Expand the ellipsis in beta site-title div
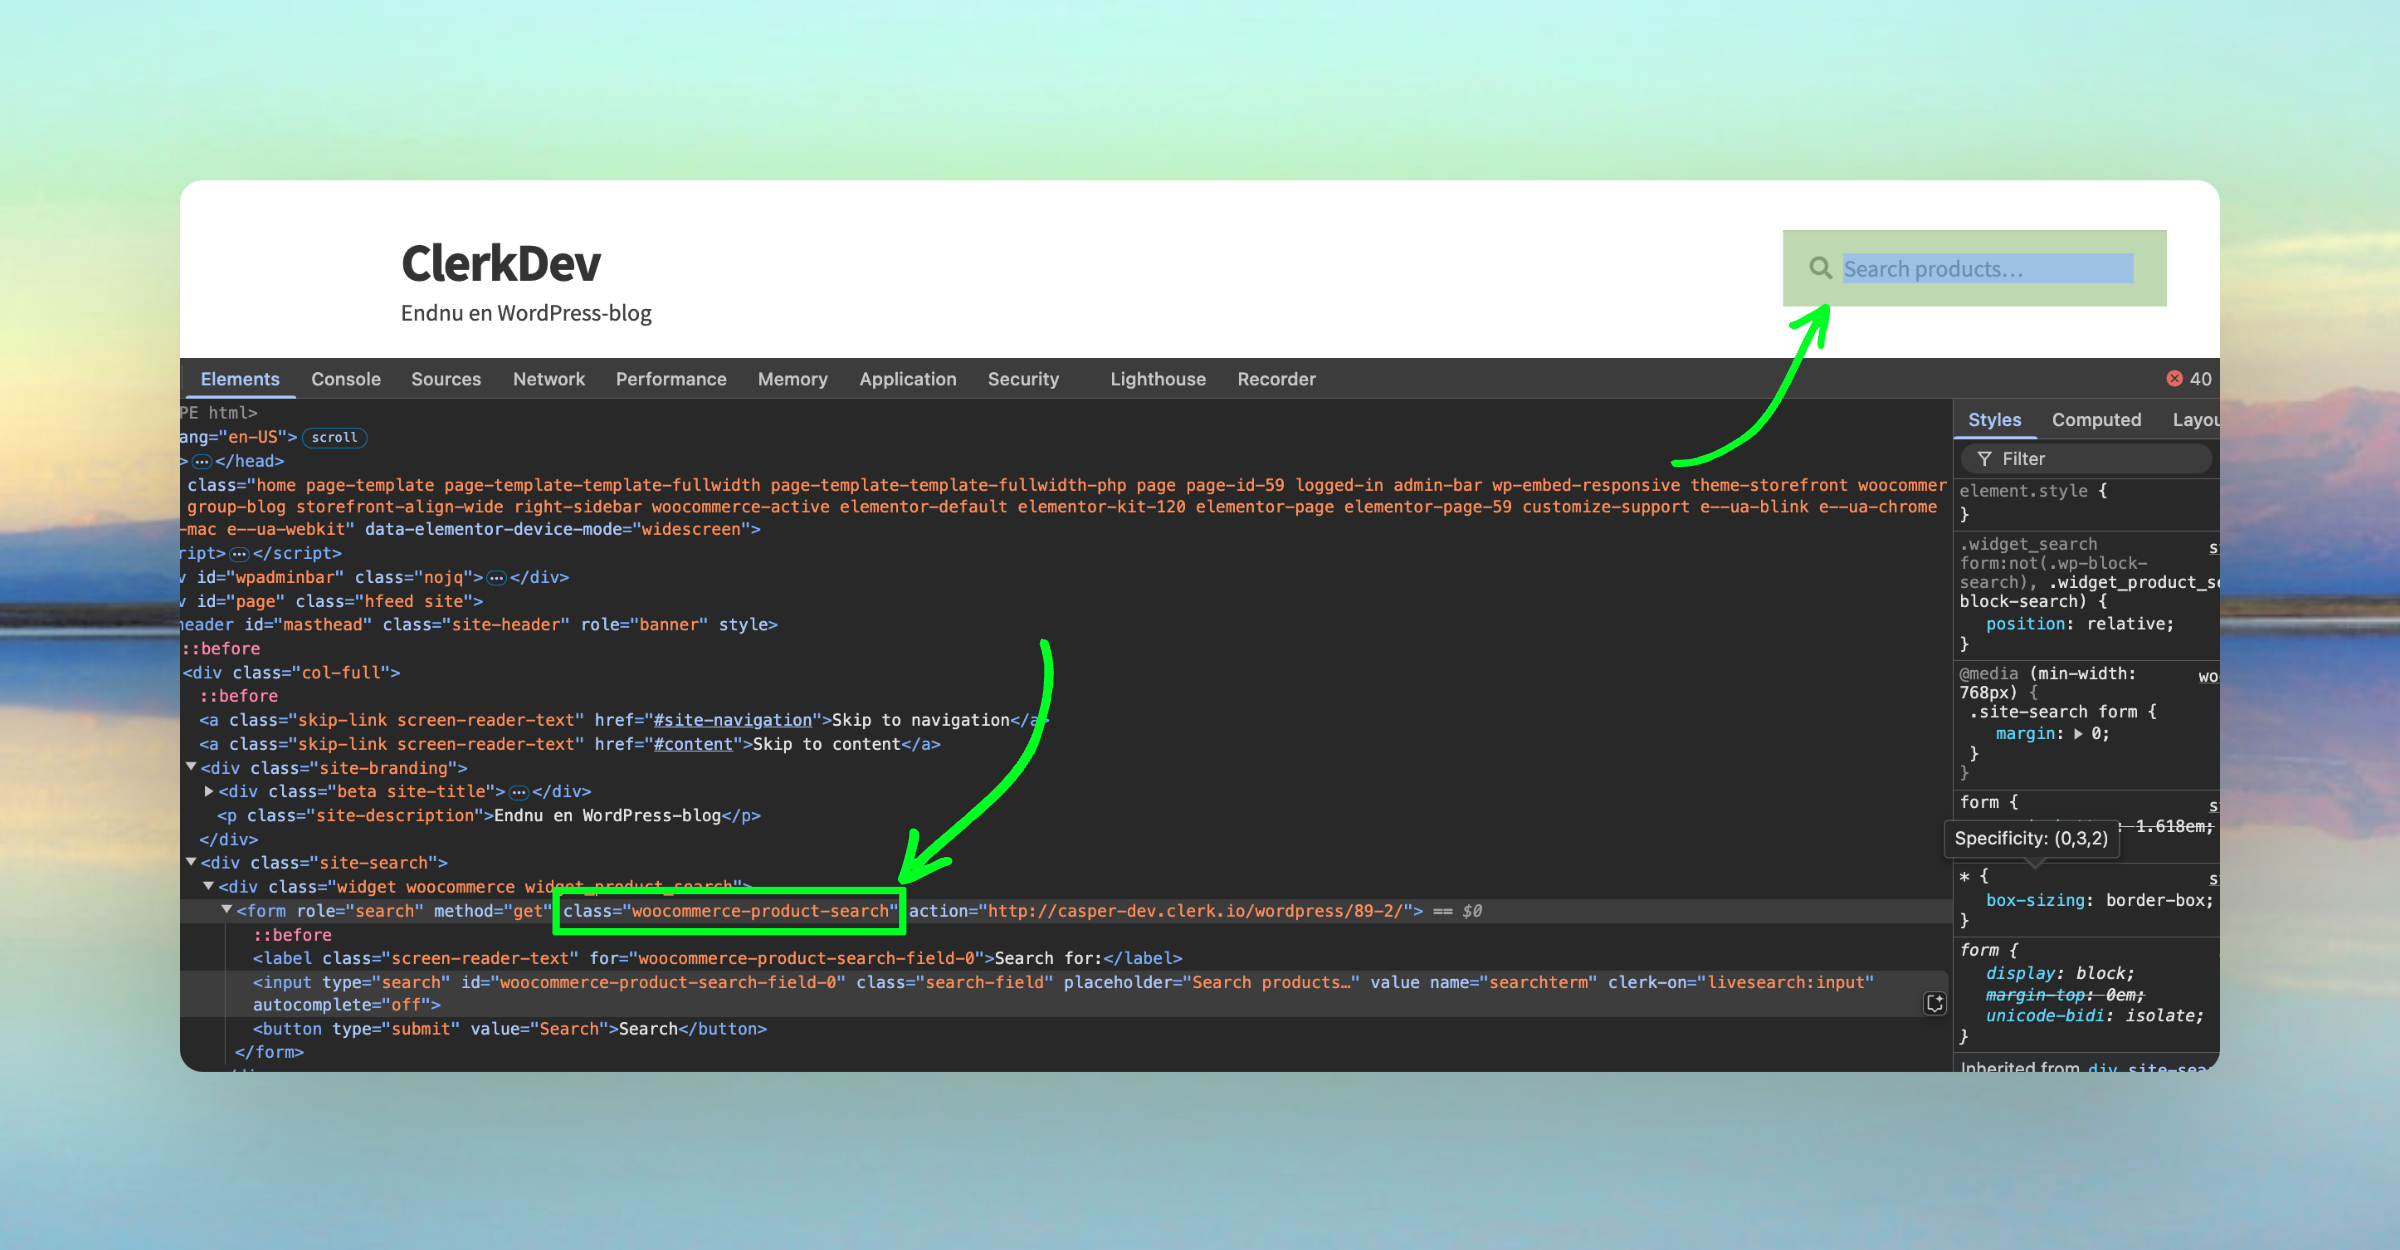The height and width of the screenshot is (1250, 2400). (518, 792)
